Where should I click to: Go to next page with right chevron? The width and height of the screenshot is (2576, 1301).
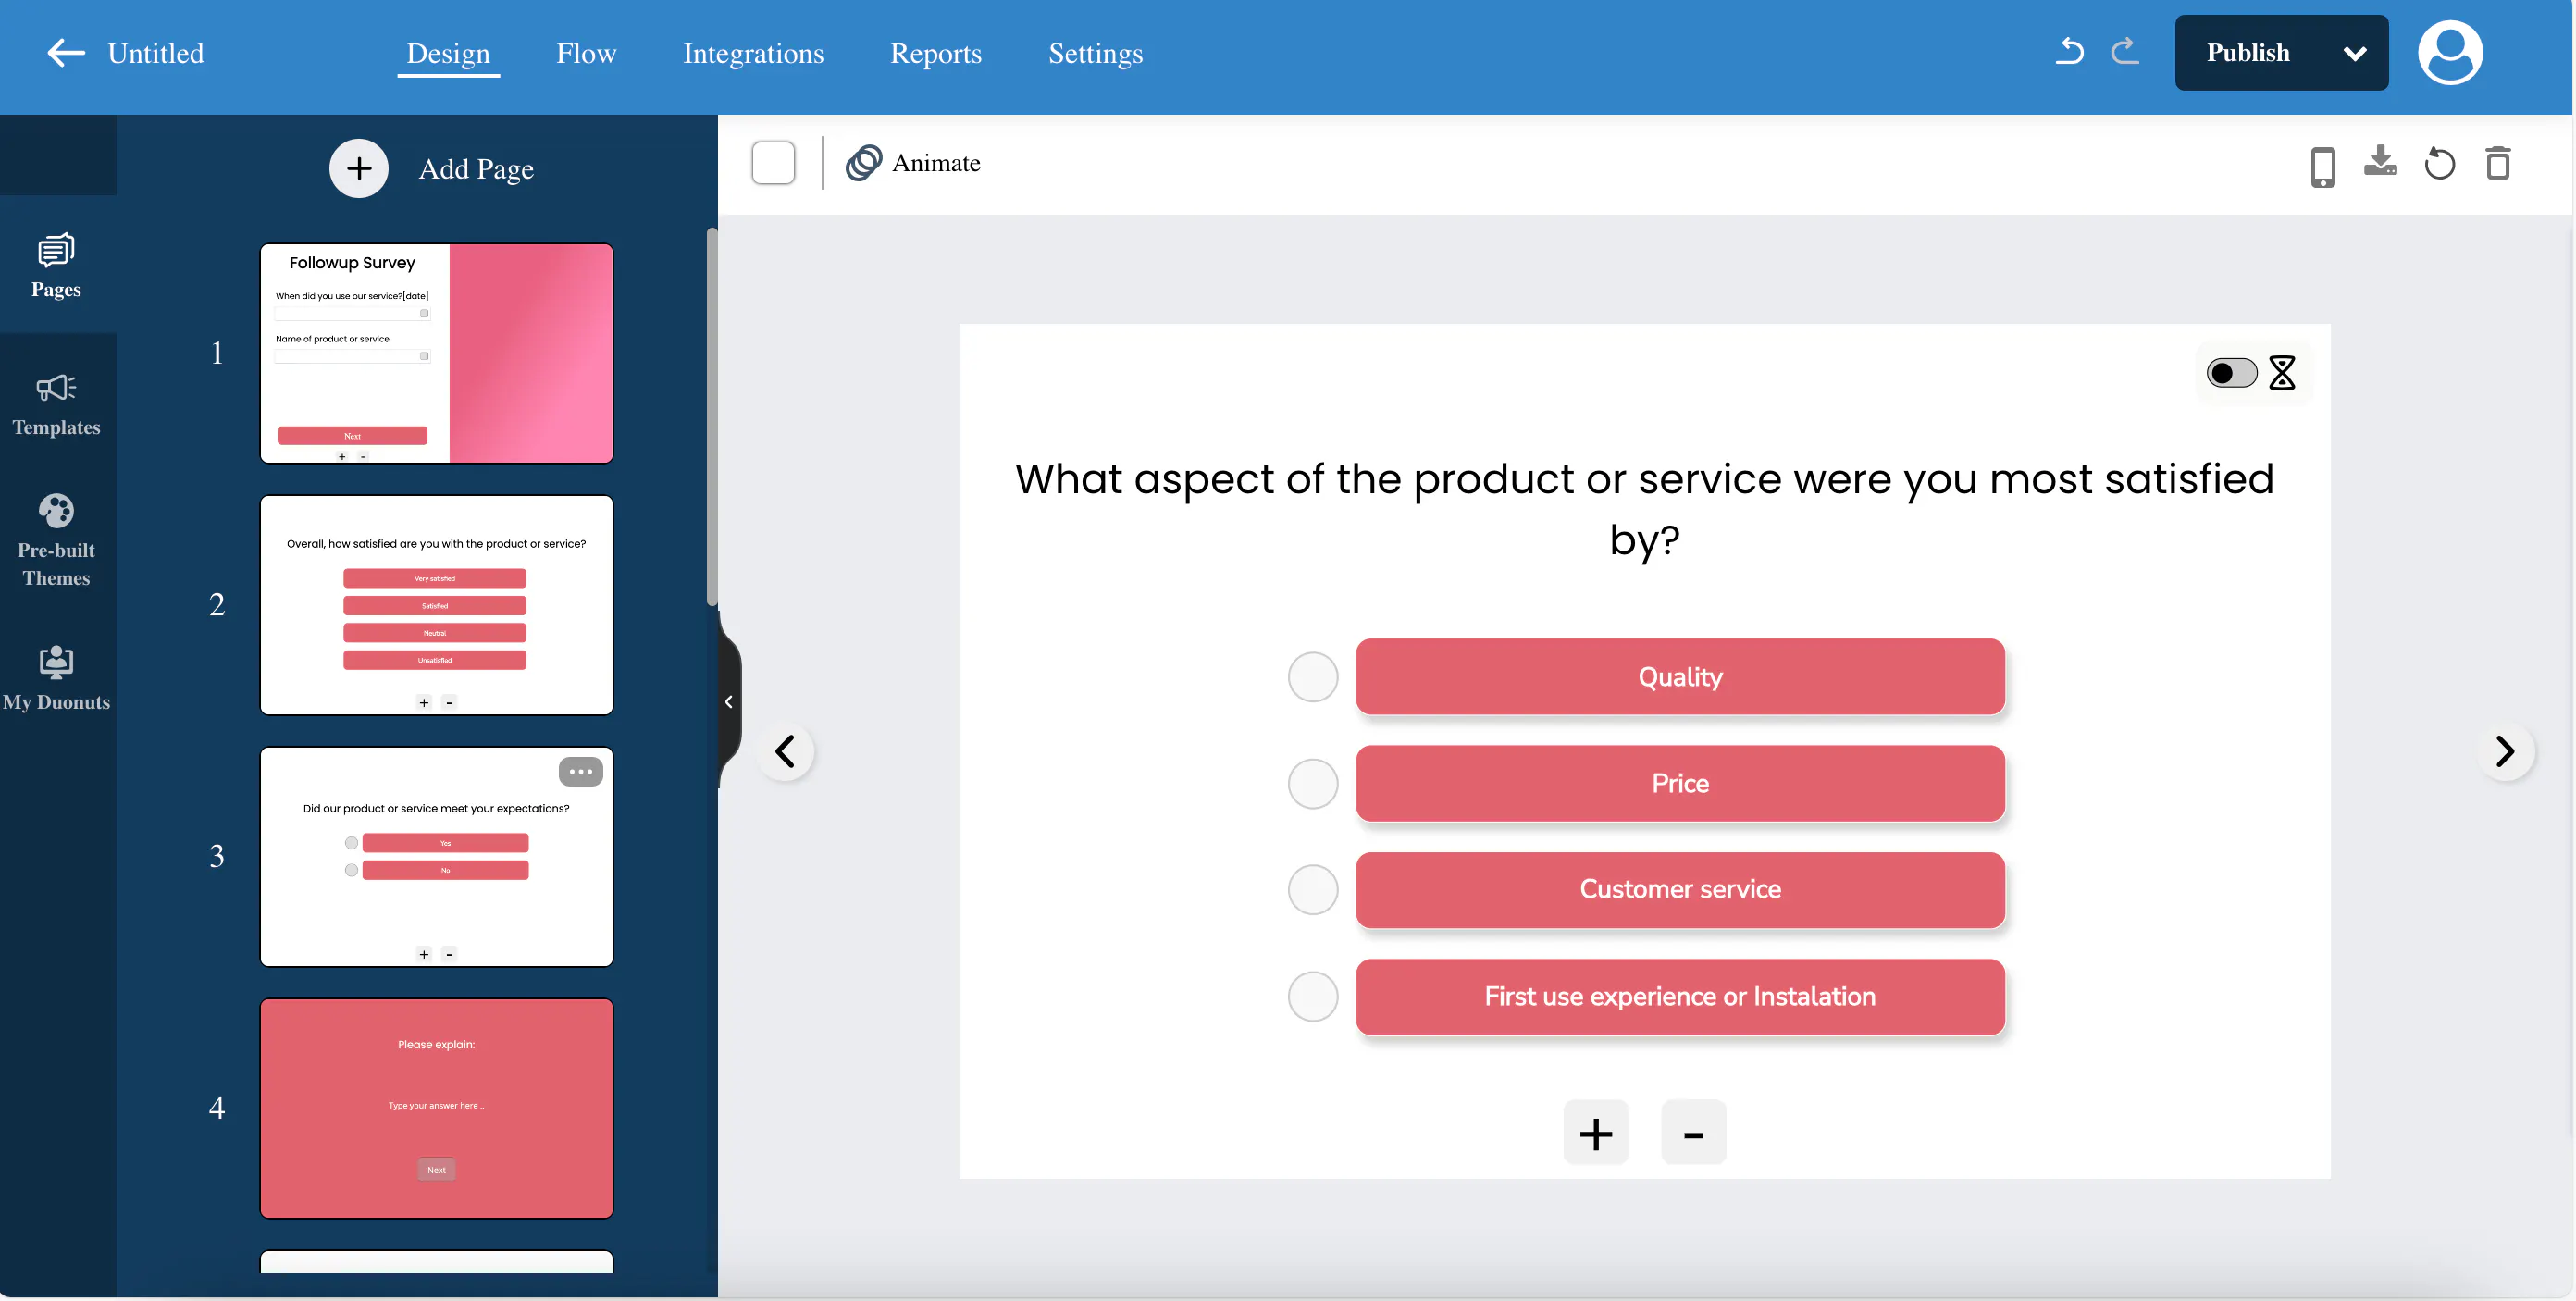tap(2505, 751)
